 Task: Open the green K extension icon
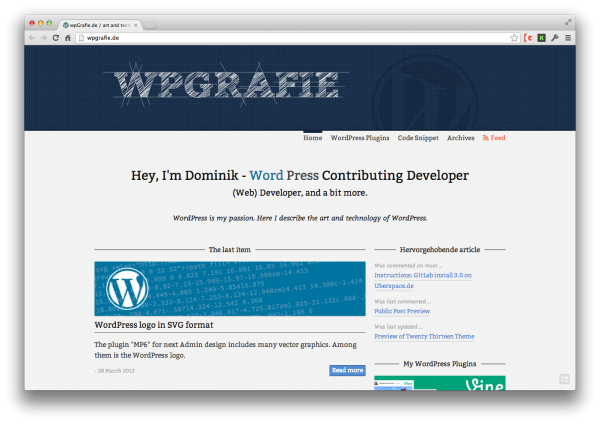(x=541, y=38)
